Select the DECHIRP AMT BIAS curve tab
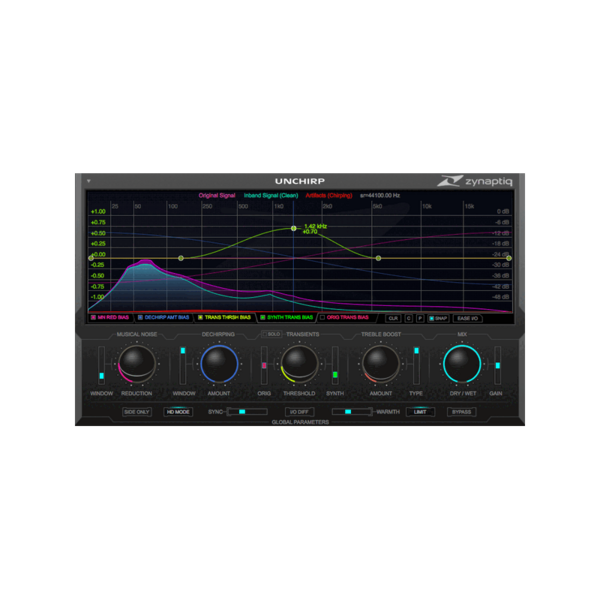Image resolution: width=600 pixels, height=600 pixels. click(163, 318)
